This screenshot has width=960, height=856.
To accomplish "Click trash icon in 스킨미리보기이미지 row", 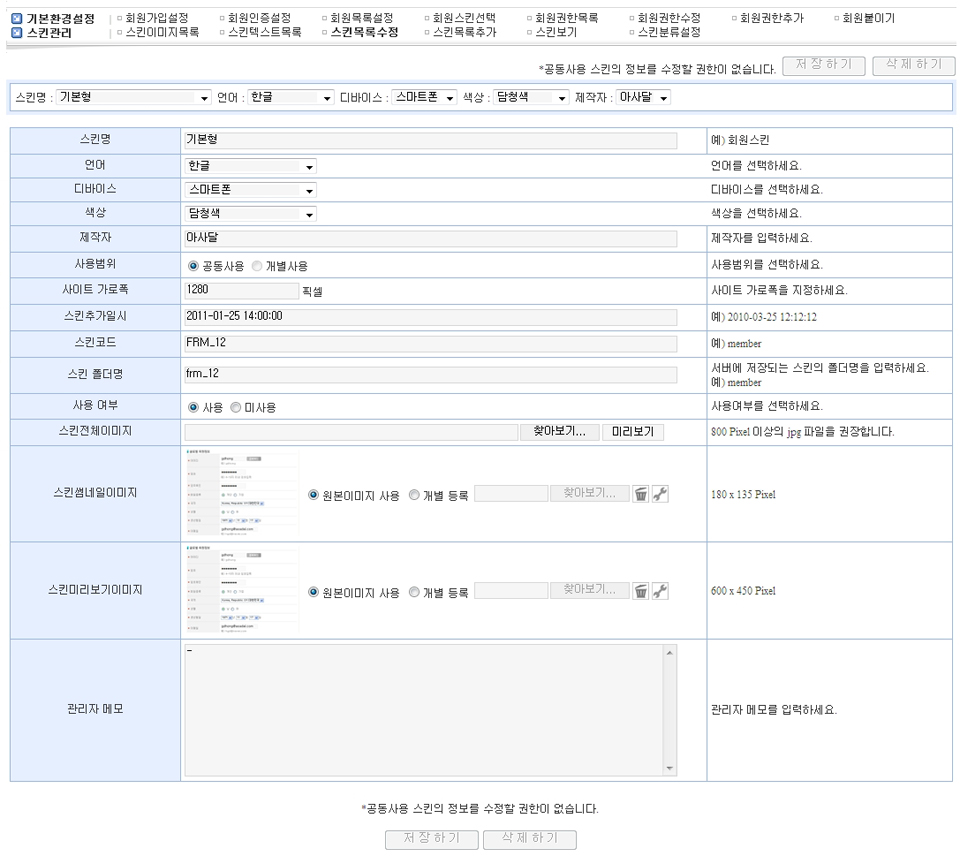I will point(641,591).
